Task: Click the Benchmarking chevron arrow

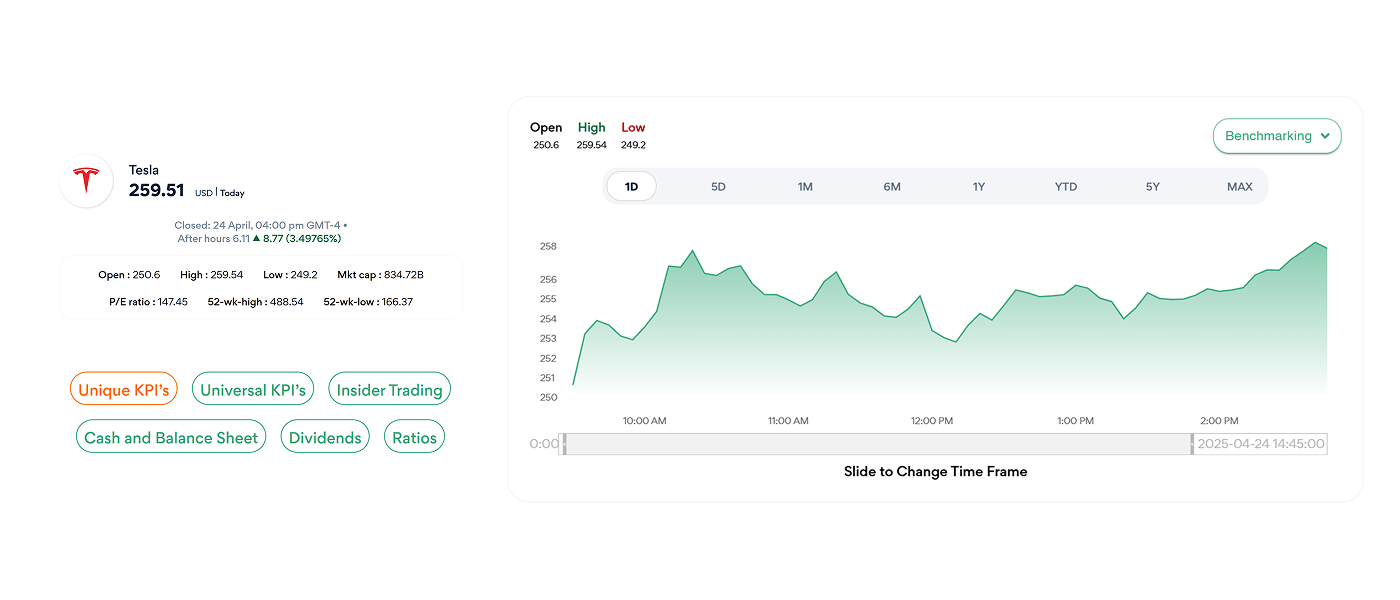Action: (x=1325, y=136)
